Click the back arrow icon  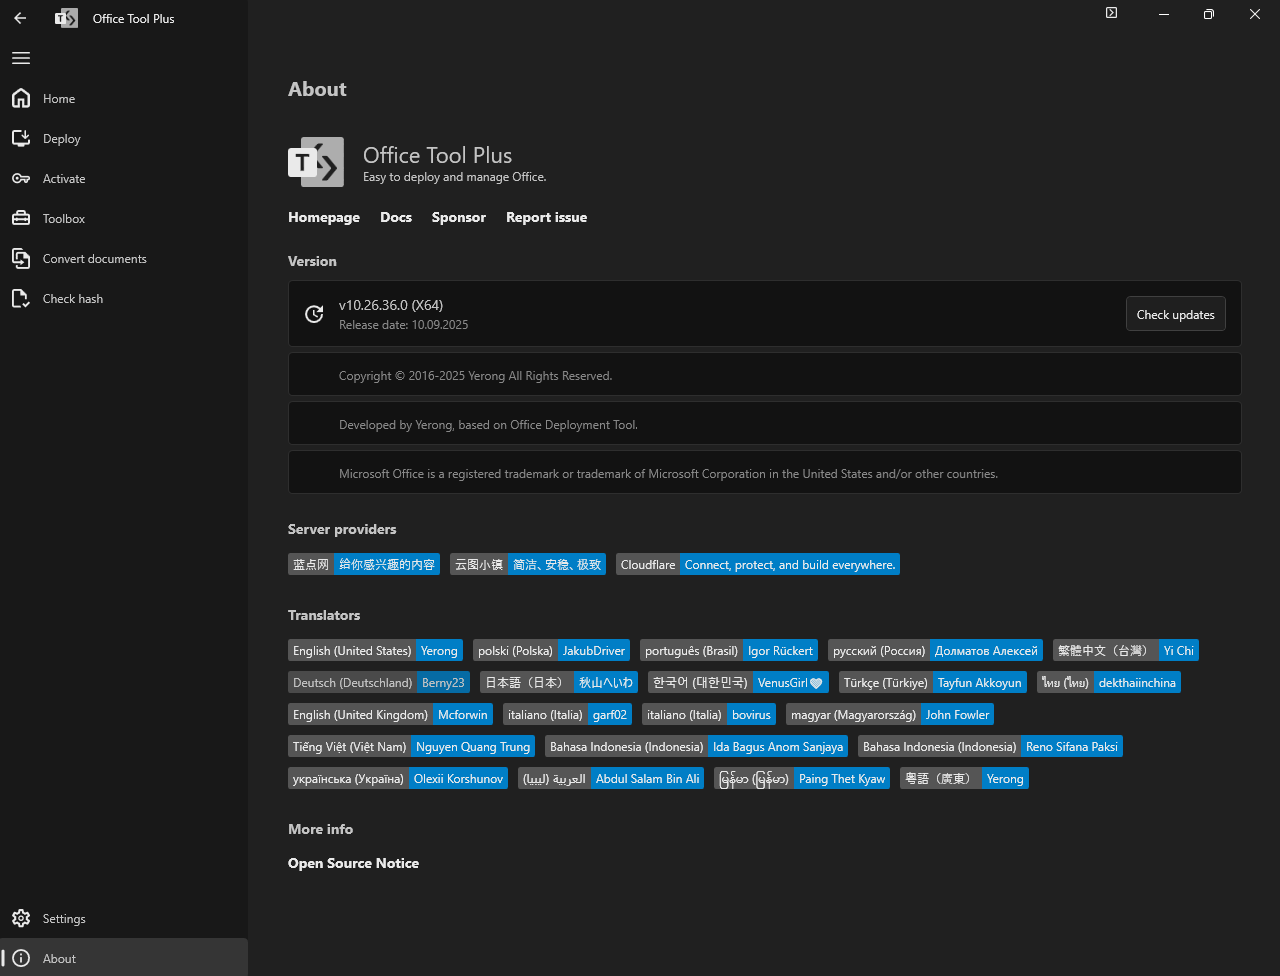point(20,18)
